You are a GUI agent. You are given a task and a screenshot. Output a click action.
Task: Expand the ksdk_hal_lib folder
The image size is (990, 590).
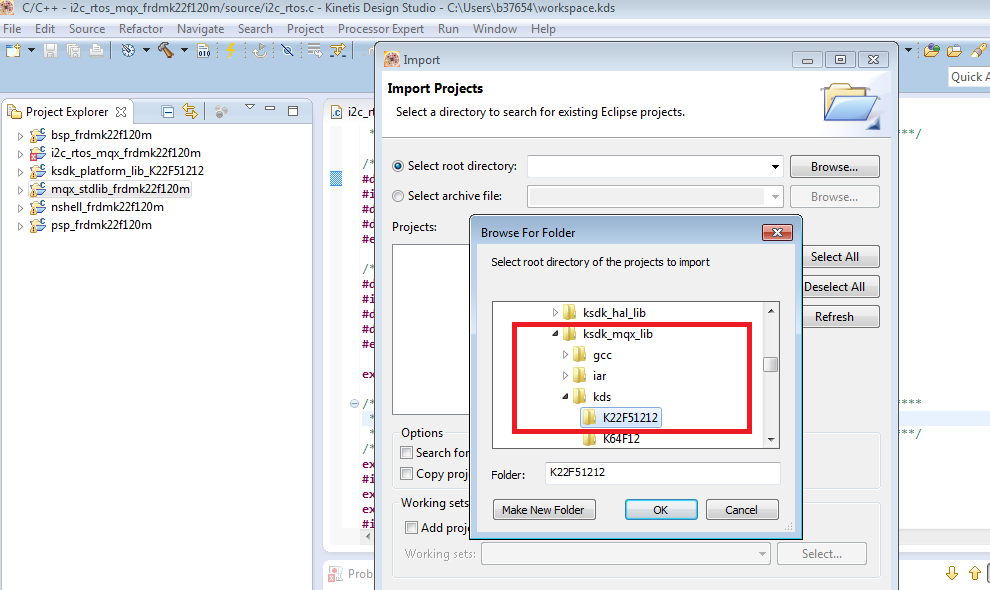(x=555, y=313)
